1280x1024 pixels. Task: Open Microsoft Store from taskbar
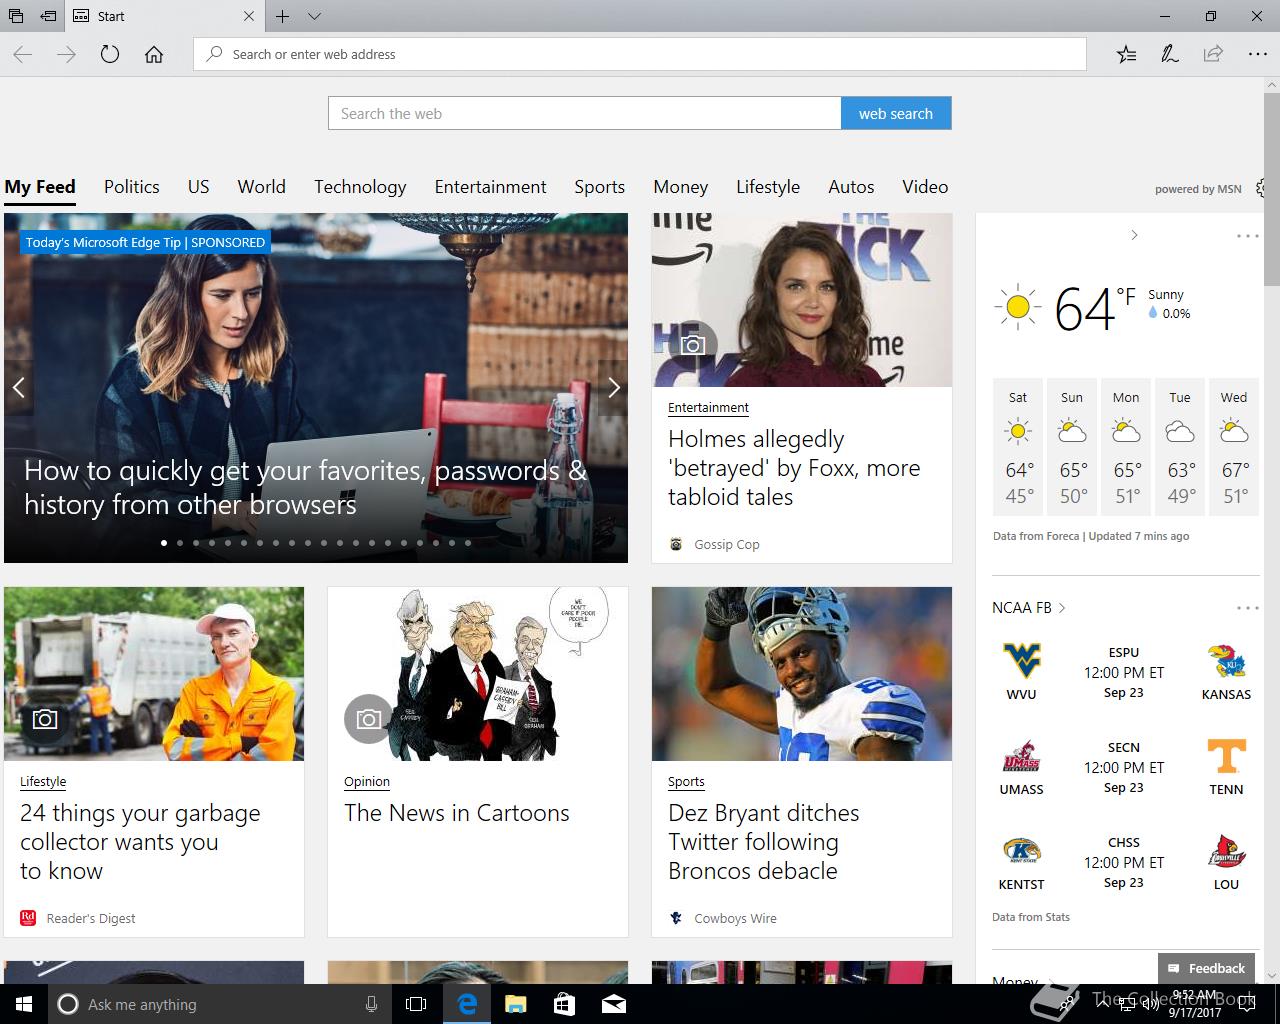coord(564,1004)
